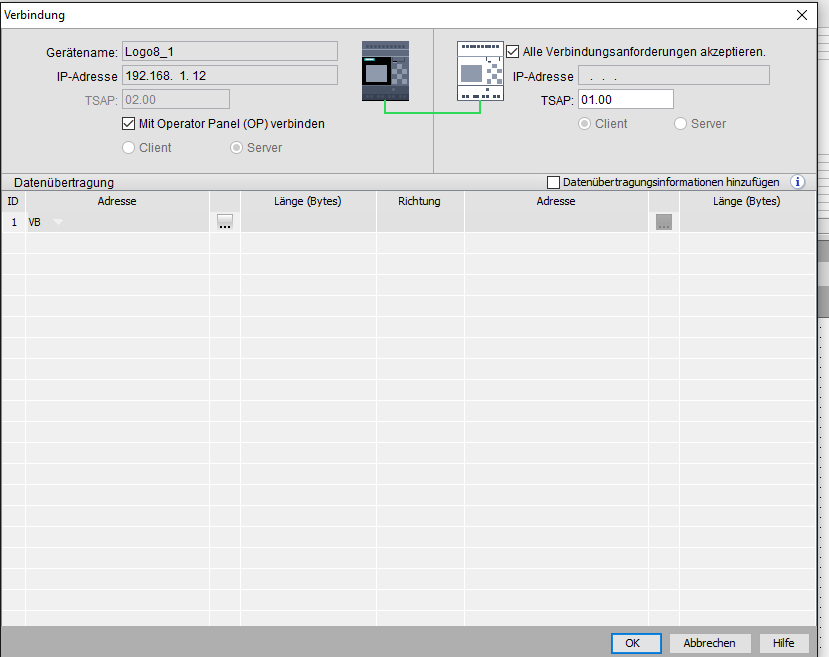Enable 'Datenübertragungsinformationen hinzufügen' checkbox
Viewport: 829px width, 657px height.
pos(554,182)
